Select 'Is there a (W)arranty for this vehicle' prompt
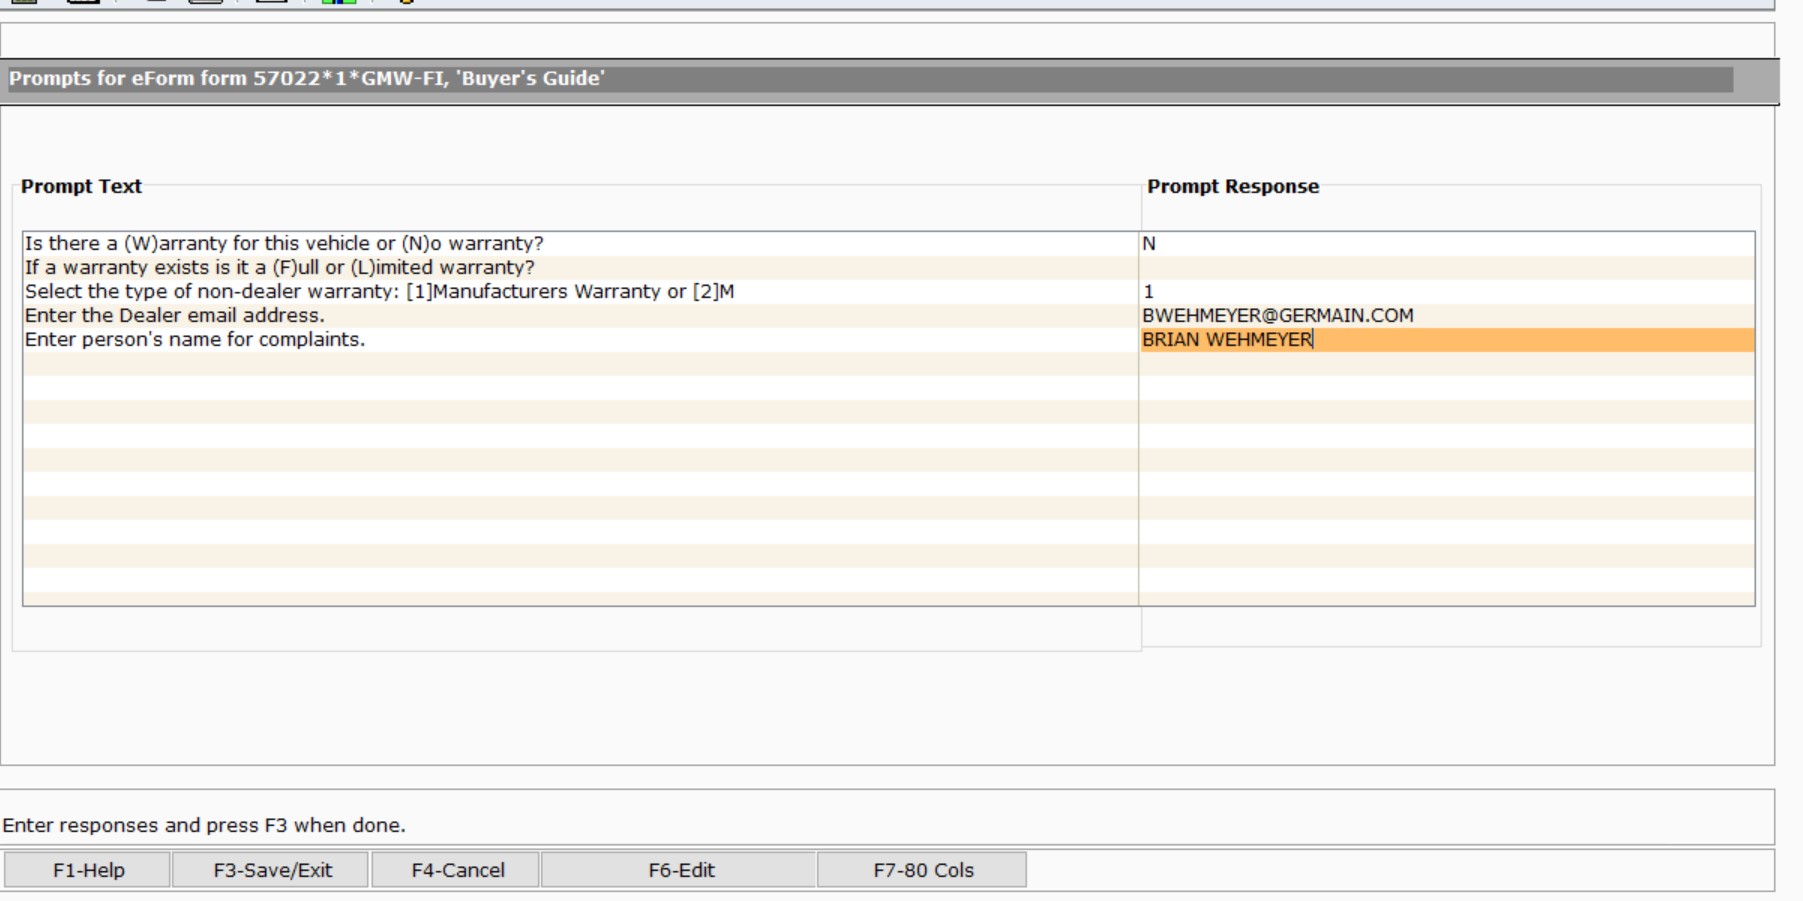Viewport: 1803px width, 901px height. click(580, 244)
